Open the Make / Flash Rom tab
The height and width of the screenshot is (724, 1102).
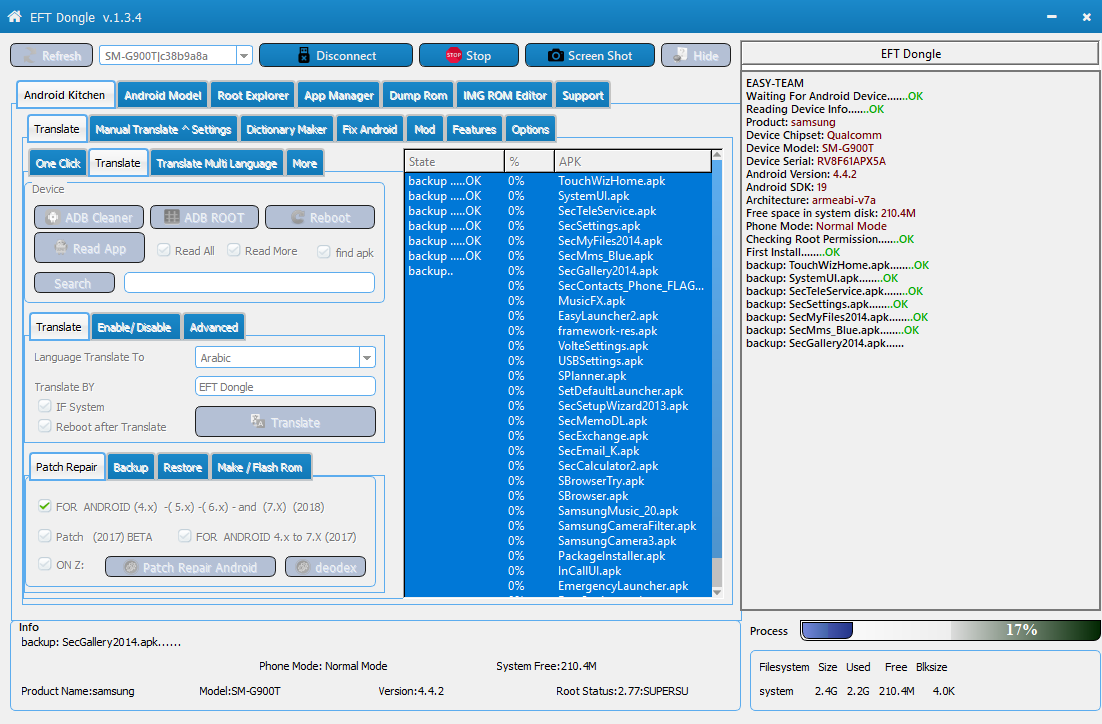(x=260, y=467)
